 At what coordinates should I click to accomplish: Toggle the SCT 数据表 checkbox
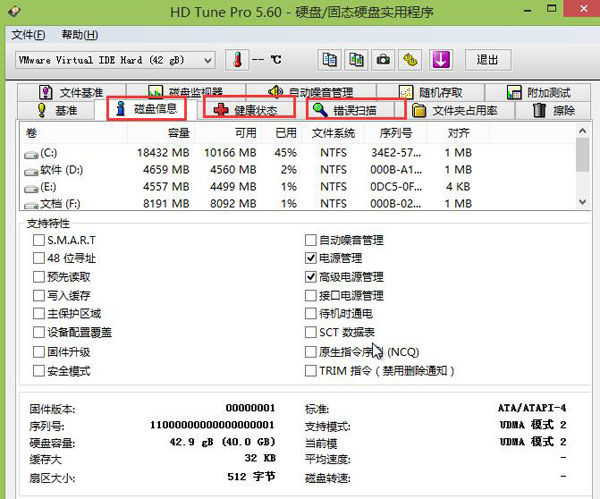(x=311, y=332)
